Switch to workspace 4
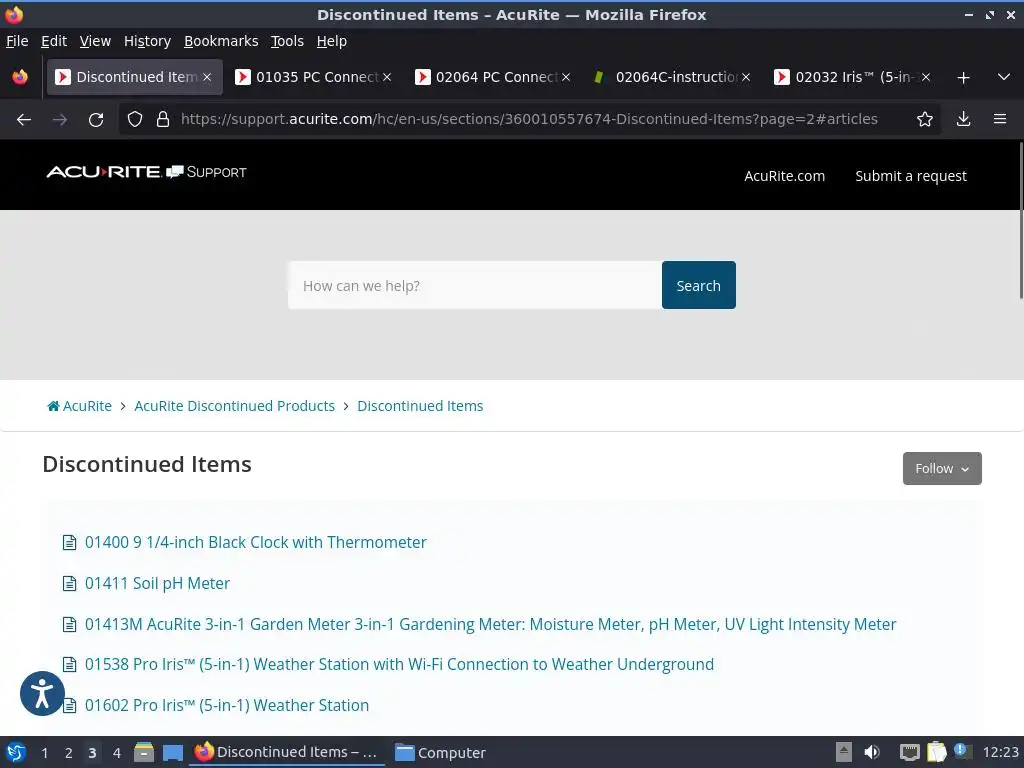This screenshot has width=1024, height=768. coord(117,753)
